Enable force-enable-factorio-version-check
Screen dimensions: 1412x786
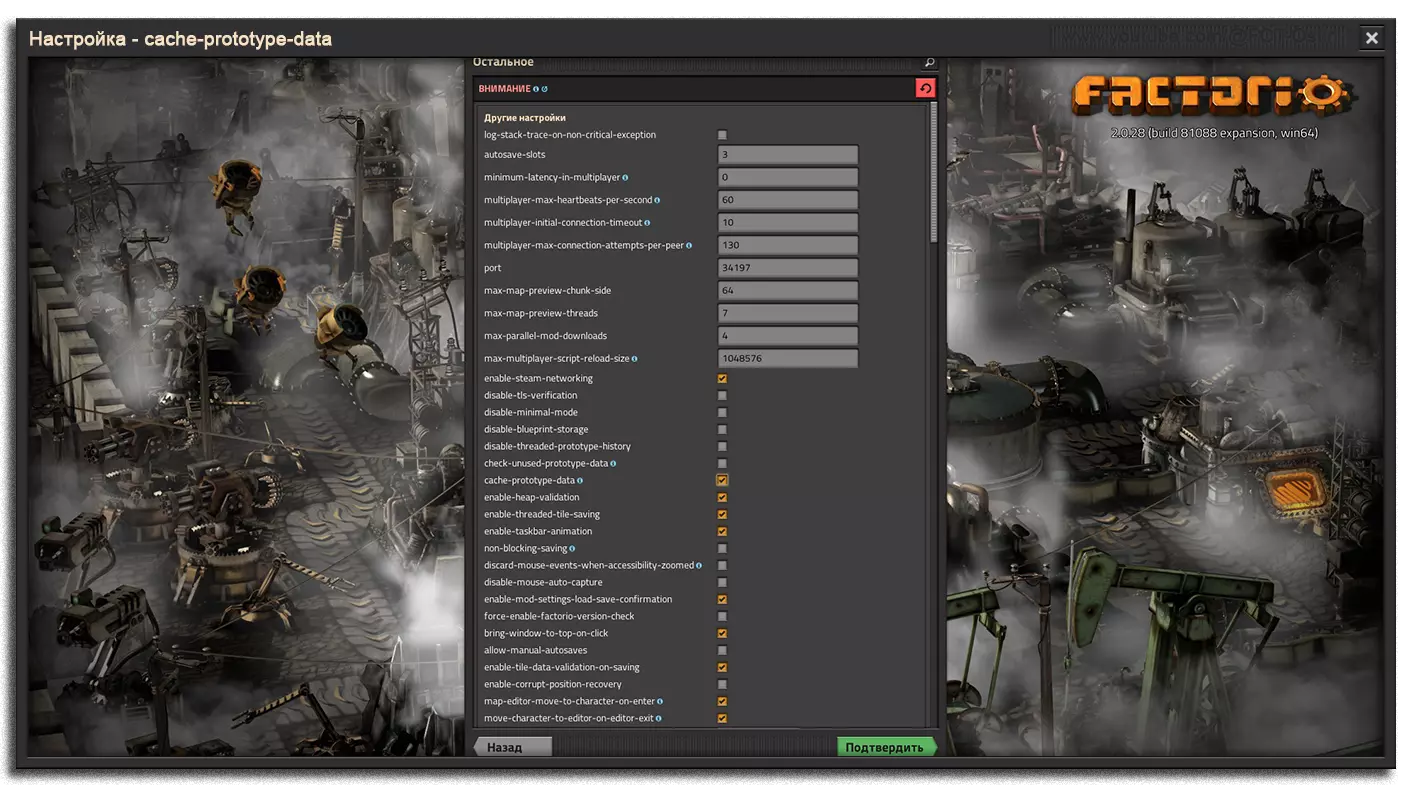point(722,617)
